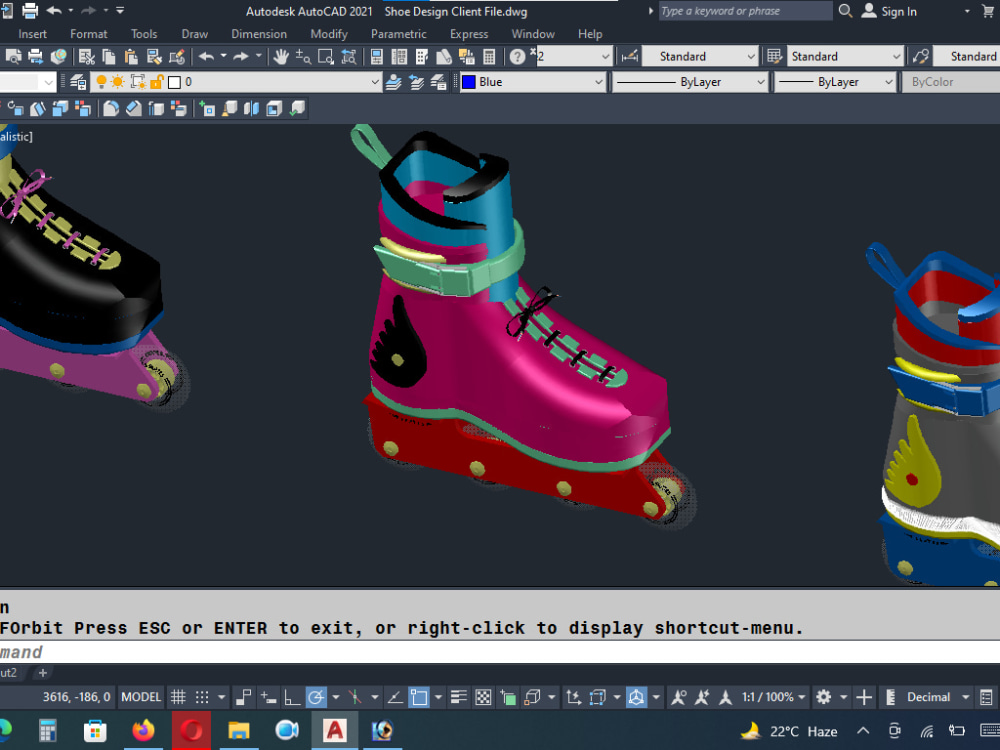Click the Cut to Clipboard icon
The width and height of the screenshot is (1000, 750).
pyautogui.click(x=88, y=56)
